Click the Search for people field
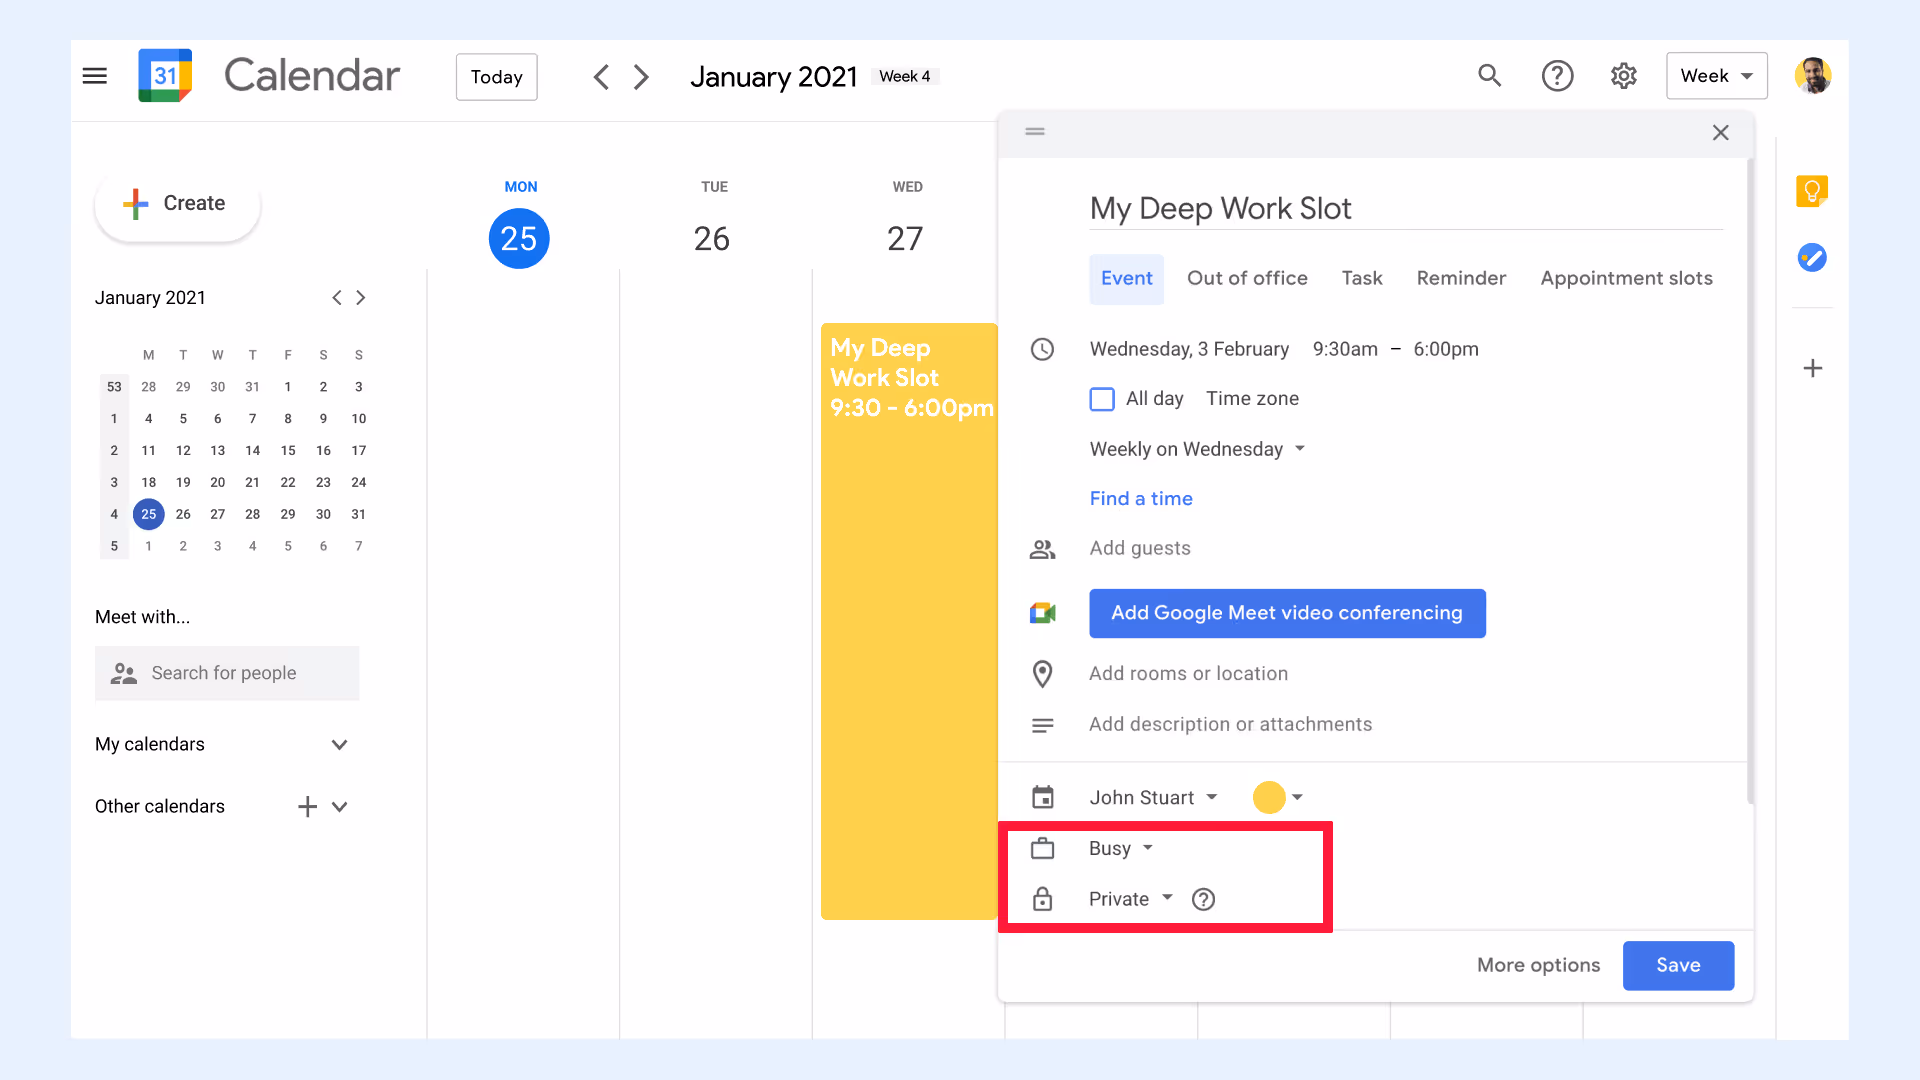 (x=227, y=673)
